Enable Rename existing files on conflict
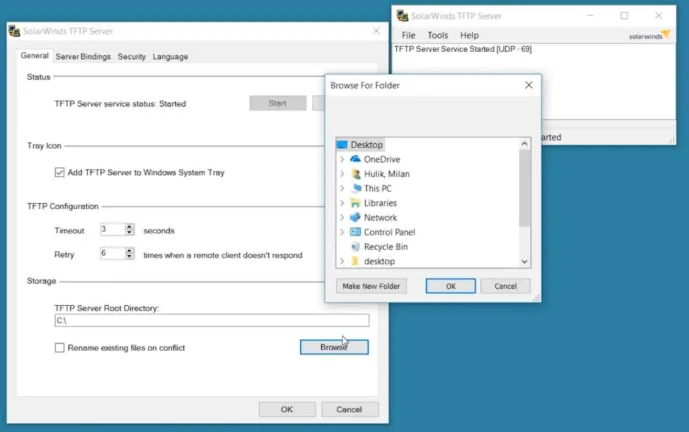The image size is (689, 432). tap(59, 348)
